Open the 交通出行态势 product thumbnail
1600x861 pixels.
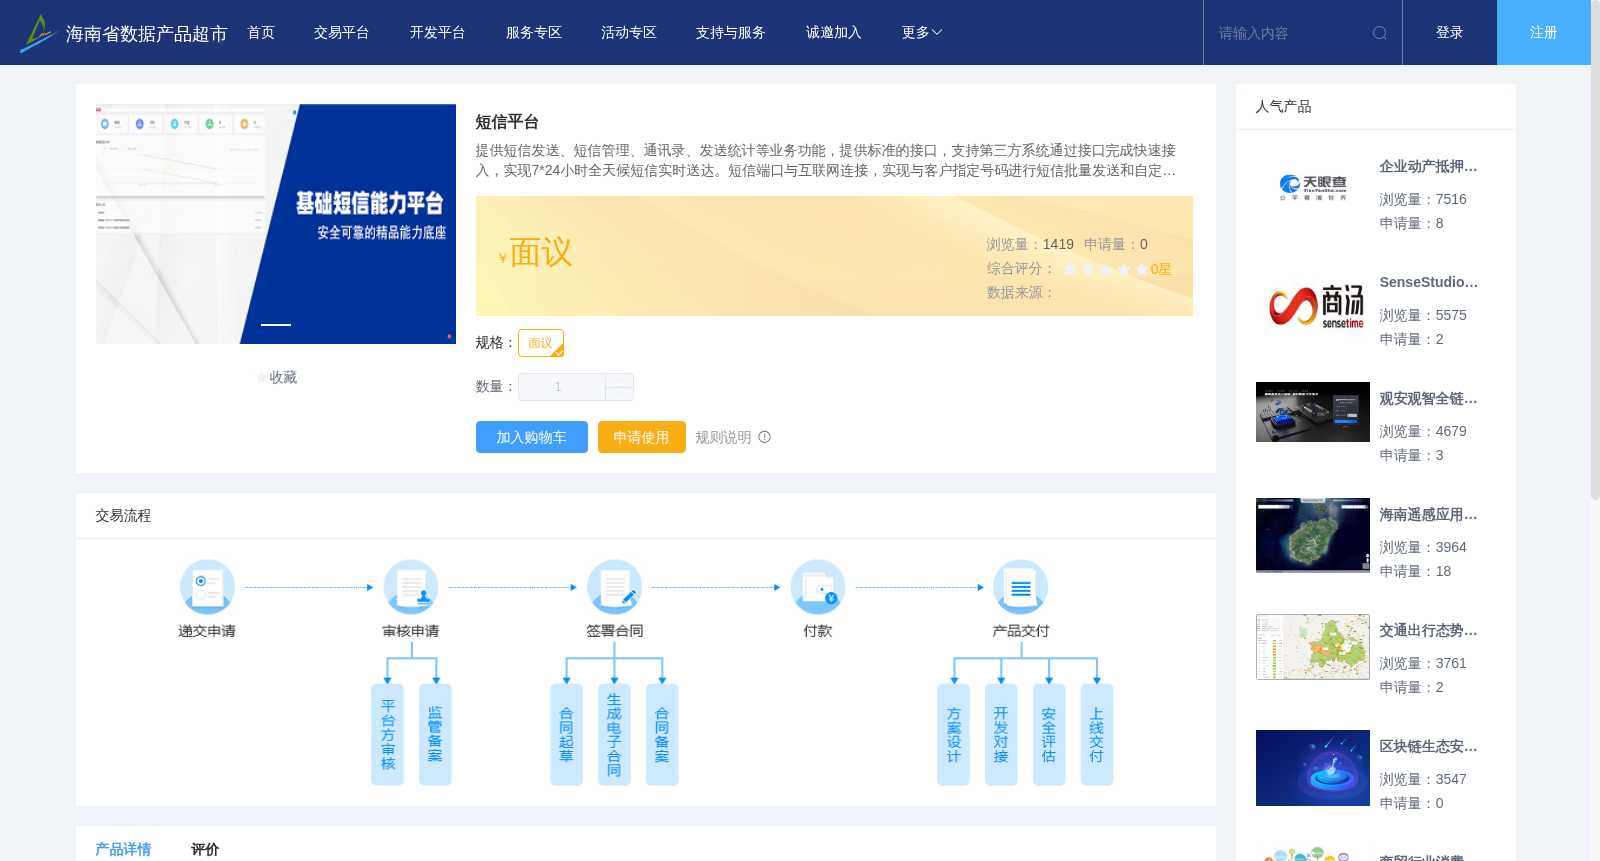point(1313,647)
